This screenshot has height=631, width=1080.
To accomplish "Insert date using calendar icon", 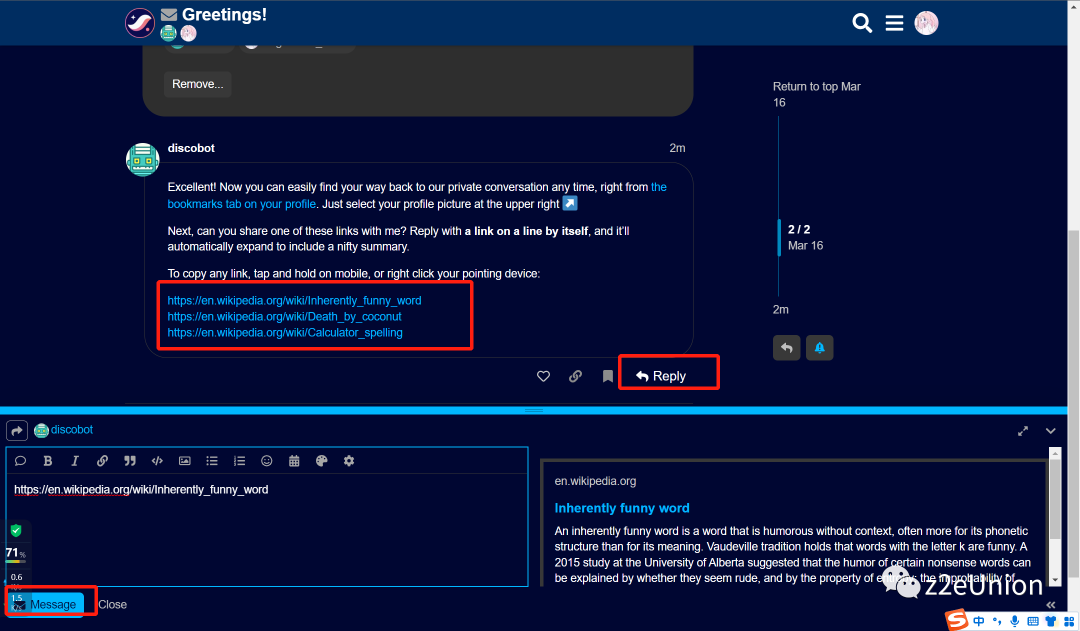I will 294,461.
